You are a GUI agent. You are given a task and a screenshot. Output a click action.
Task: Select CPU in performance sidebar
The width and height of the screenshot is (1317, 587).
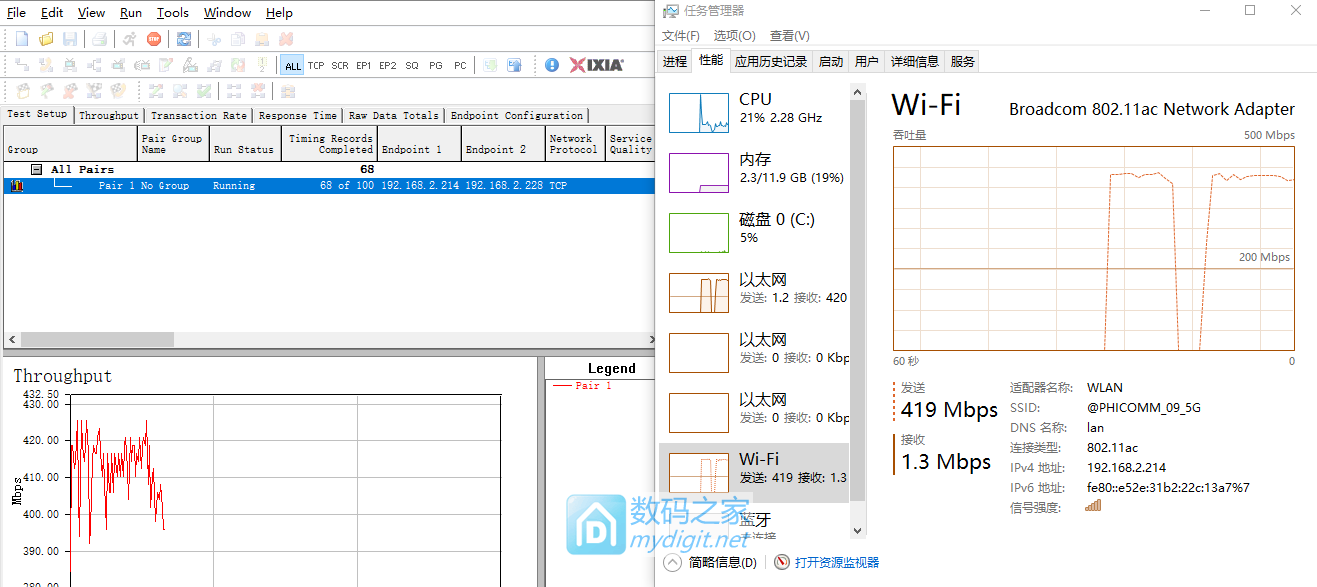(754, 112)
